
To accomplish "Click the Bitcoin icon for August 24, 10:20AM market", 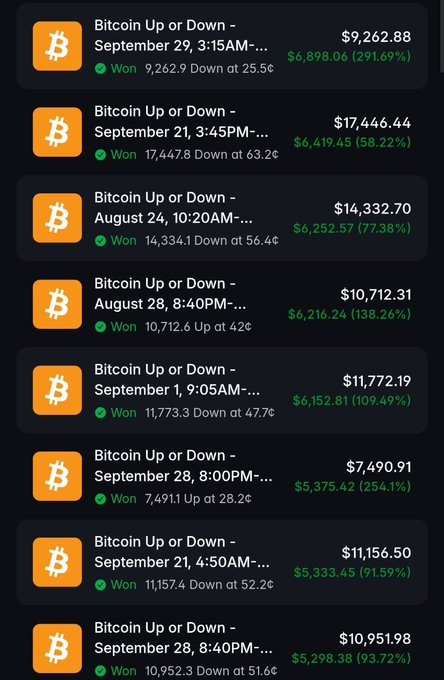I will tap(57, 218).
